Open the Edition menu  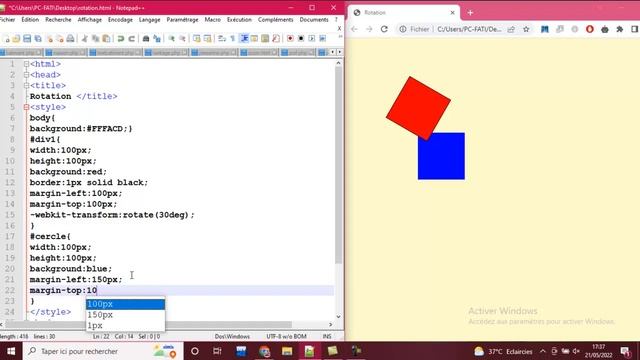30,20
